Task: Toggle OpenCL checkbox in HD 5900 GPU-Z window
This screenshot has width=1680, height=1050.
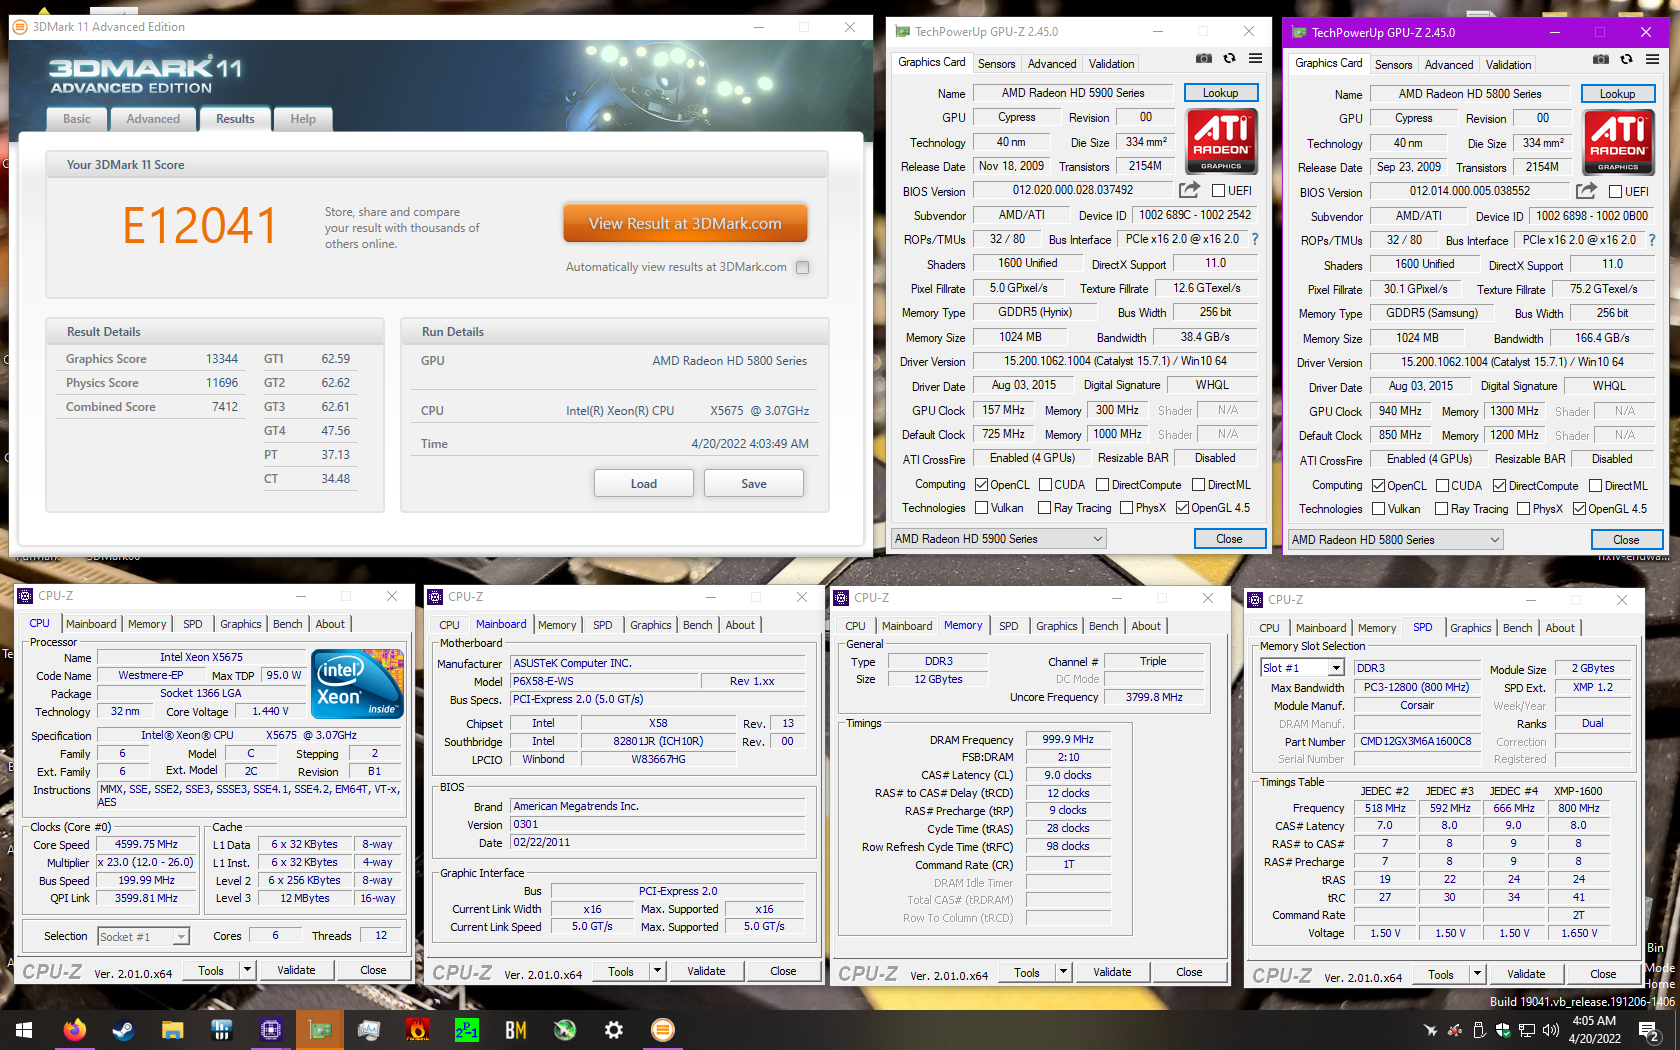Action: click(982, 485)
